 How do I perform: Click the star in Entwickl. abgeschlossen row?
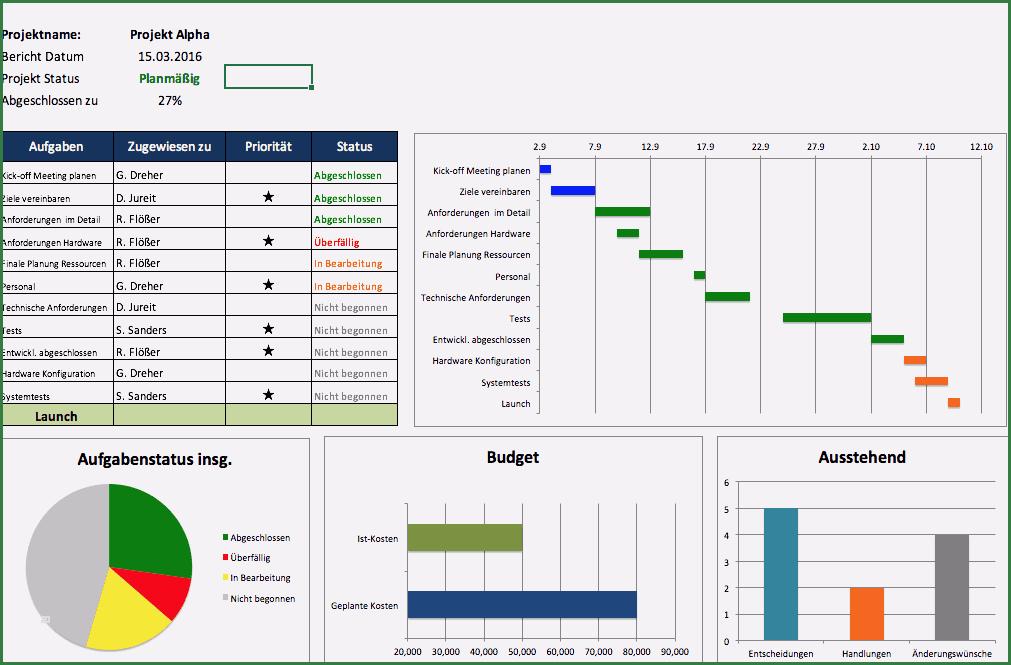tap(268, 351)
